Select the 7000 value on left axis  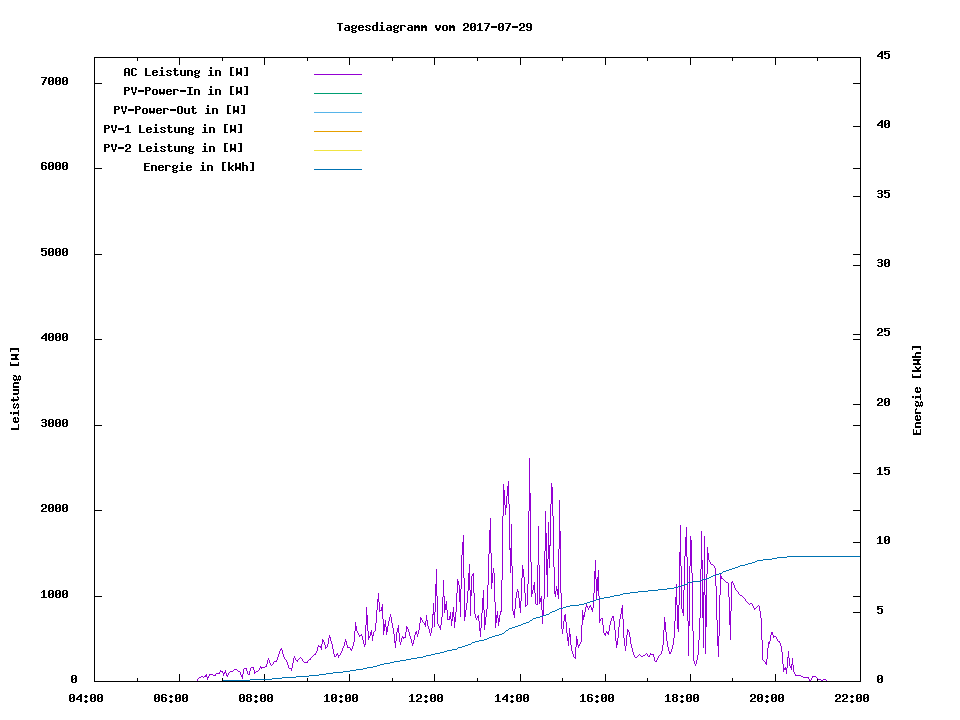(54, 81)
